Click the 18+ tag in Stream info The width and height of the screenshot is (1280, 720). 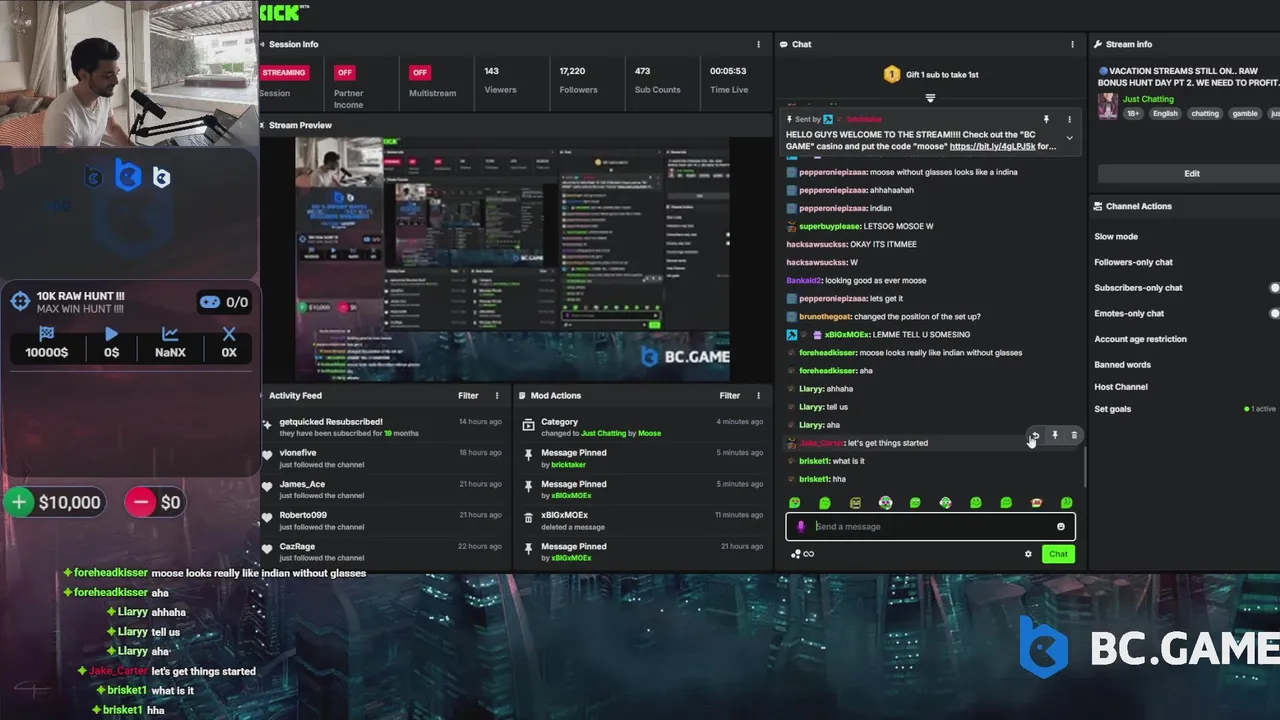[x=1133, y=113]
